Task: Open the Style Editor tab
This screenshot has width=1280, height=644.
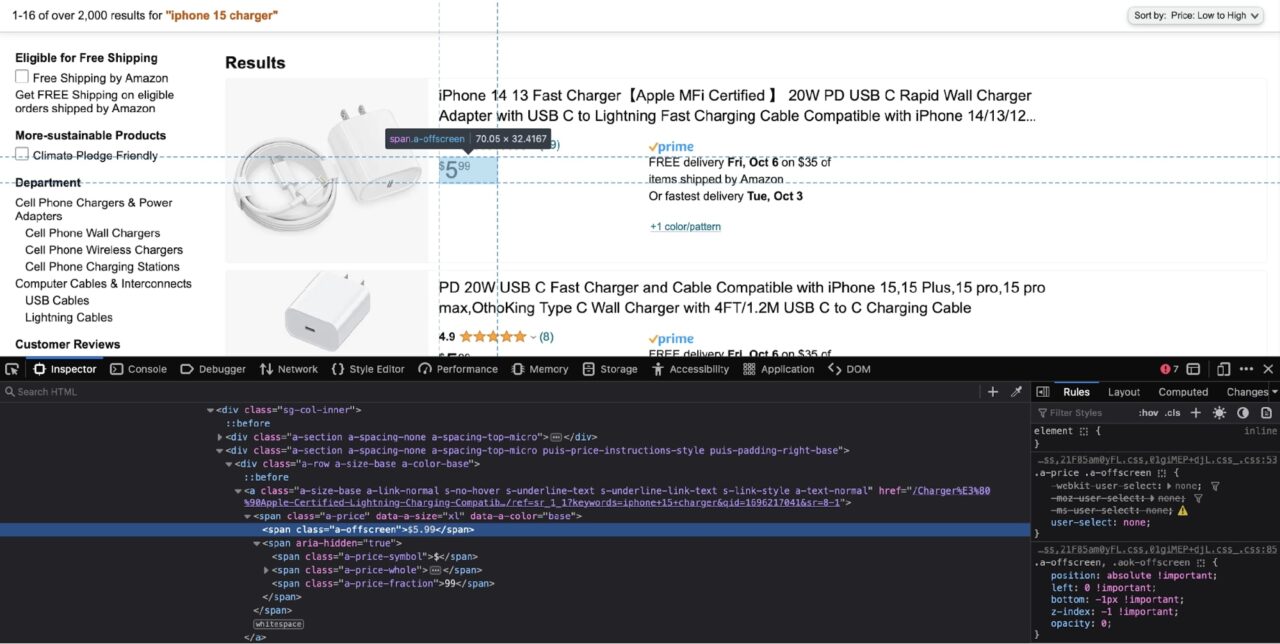Action: (368, 369)
